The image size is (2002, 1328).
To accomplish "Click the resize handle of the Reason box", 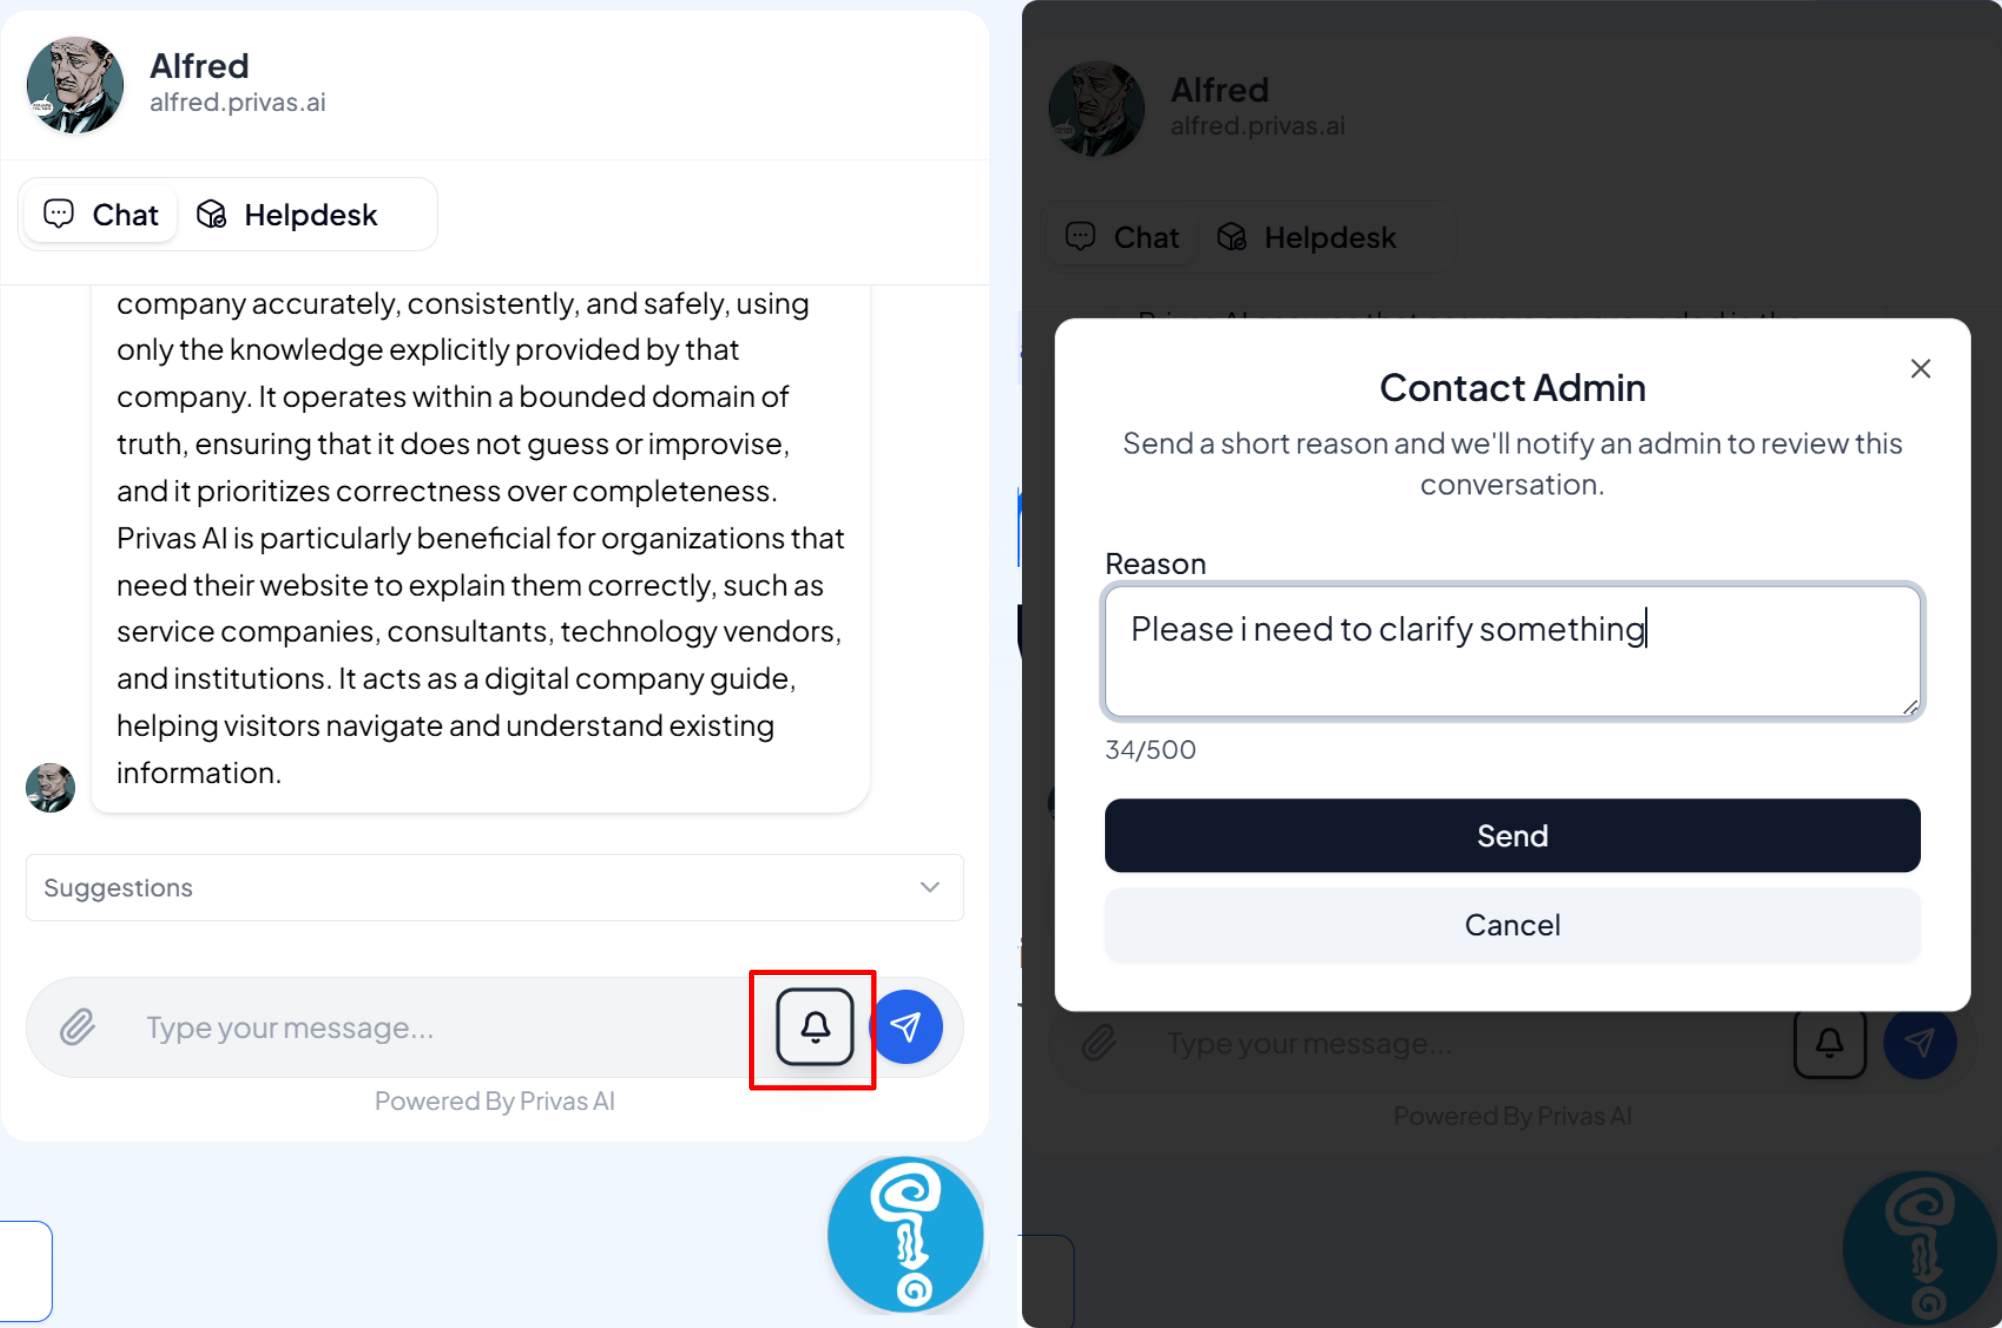I will pyautogui.click(x=1910, y=707).
